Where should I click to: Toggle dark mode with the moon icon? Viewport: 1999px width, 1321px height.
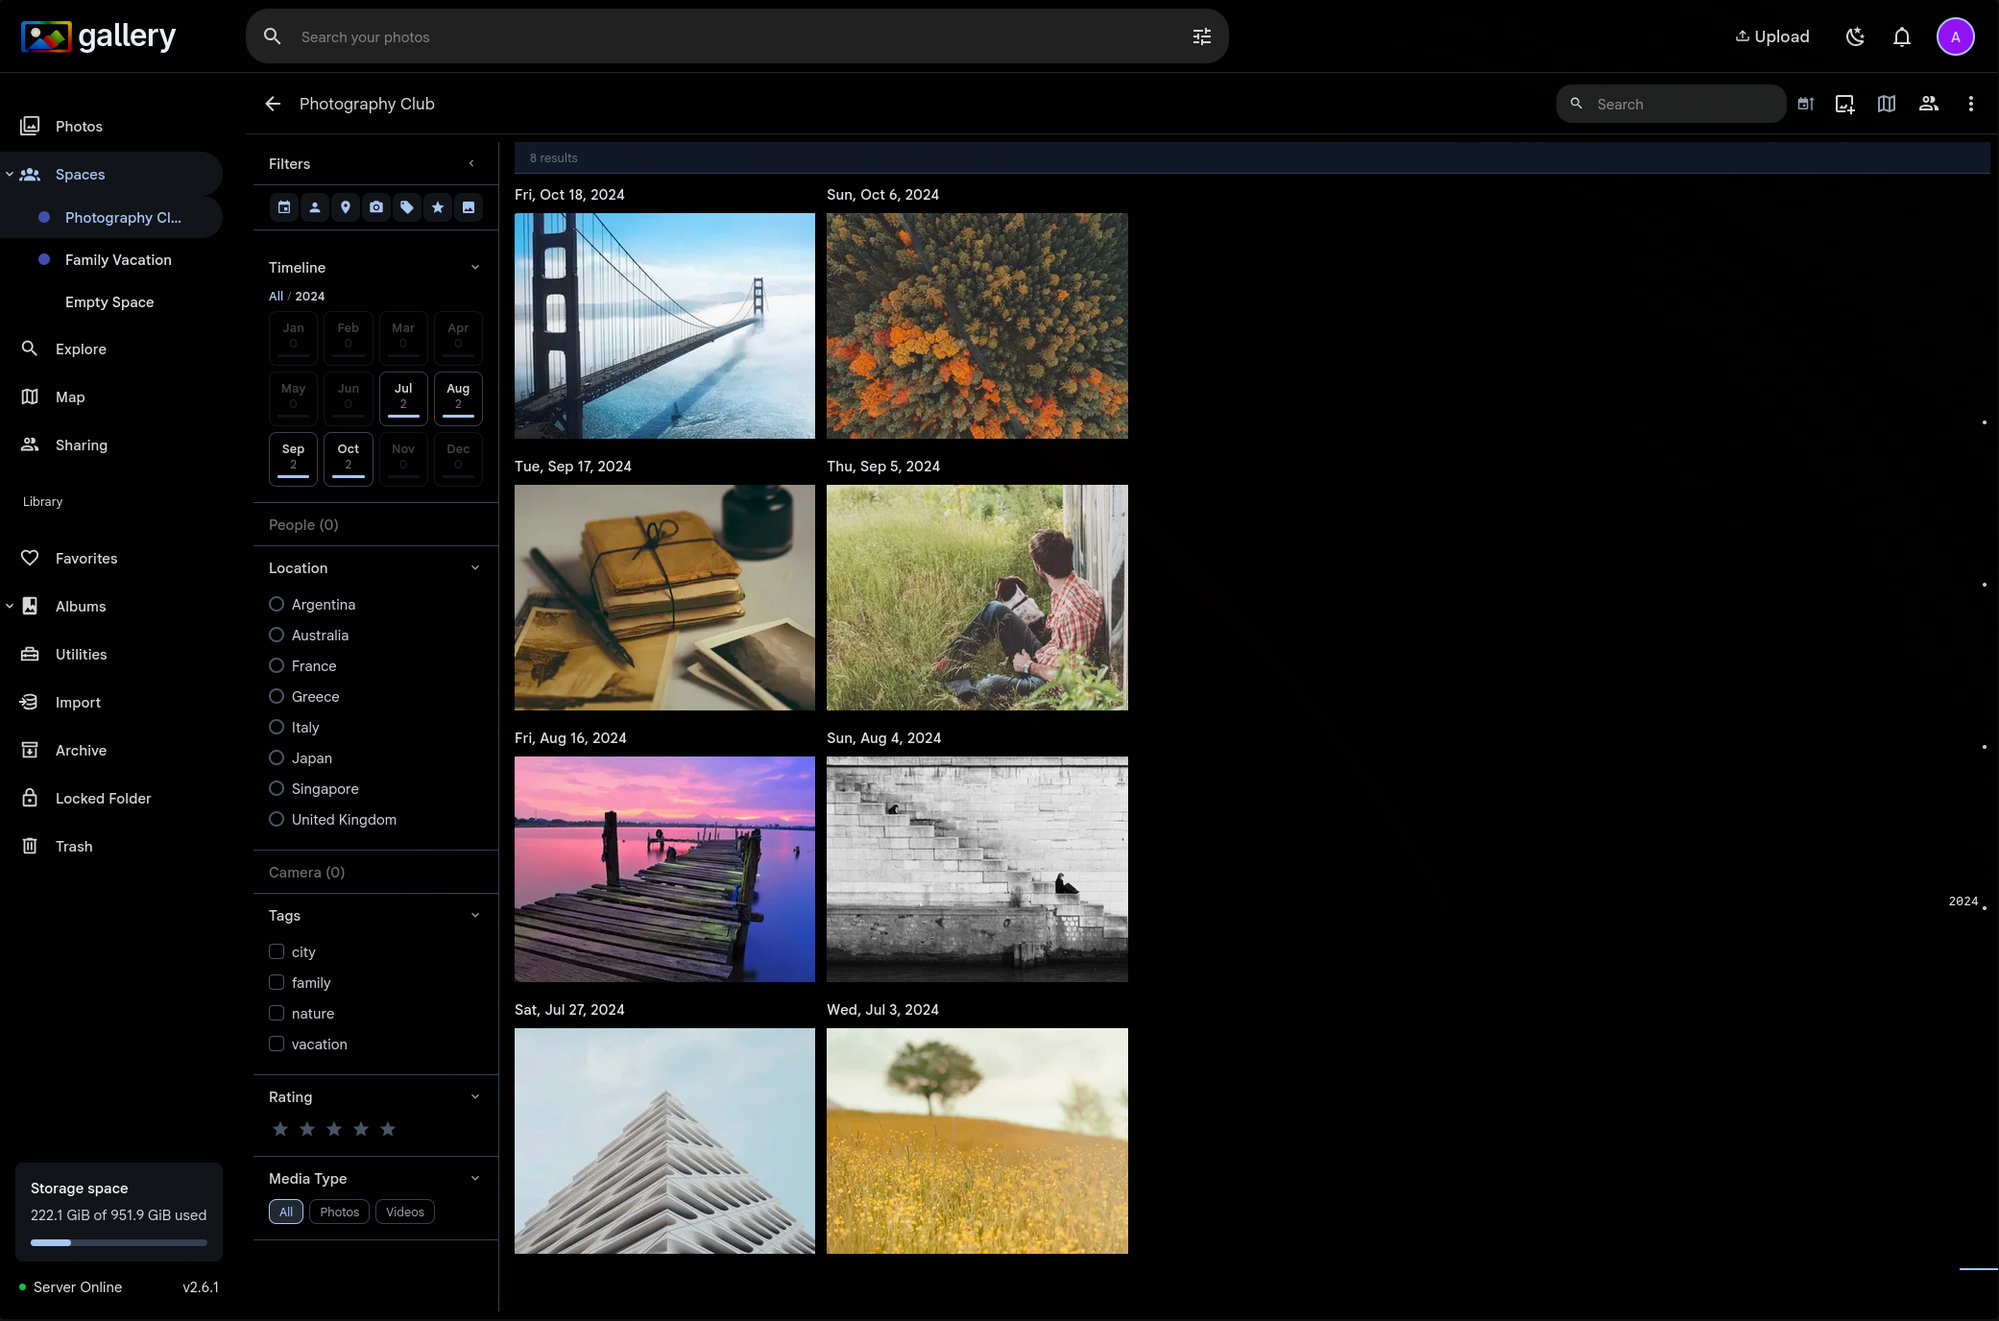click(1855, 36)
